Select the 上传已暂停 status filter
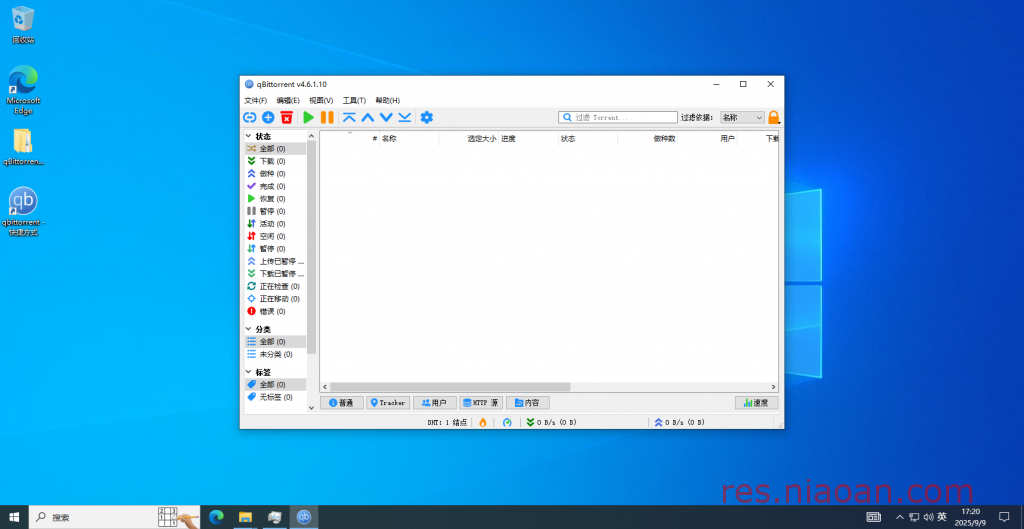Image resolution: width=1024 pixels, height=529 pixels. coord(275,261)
